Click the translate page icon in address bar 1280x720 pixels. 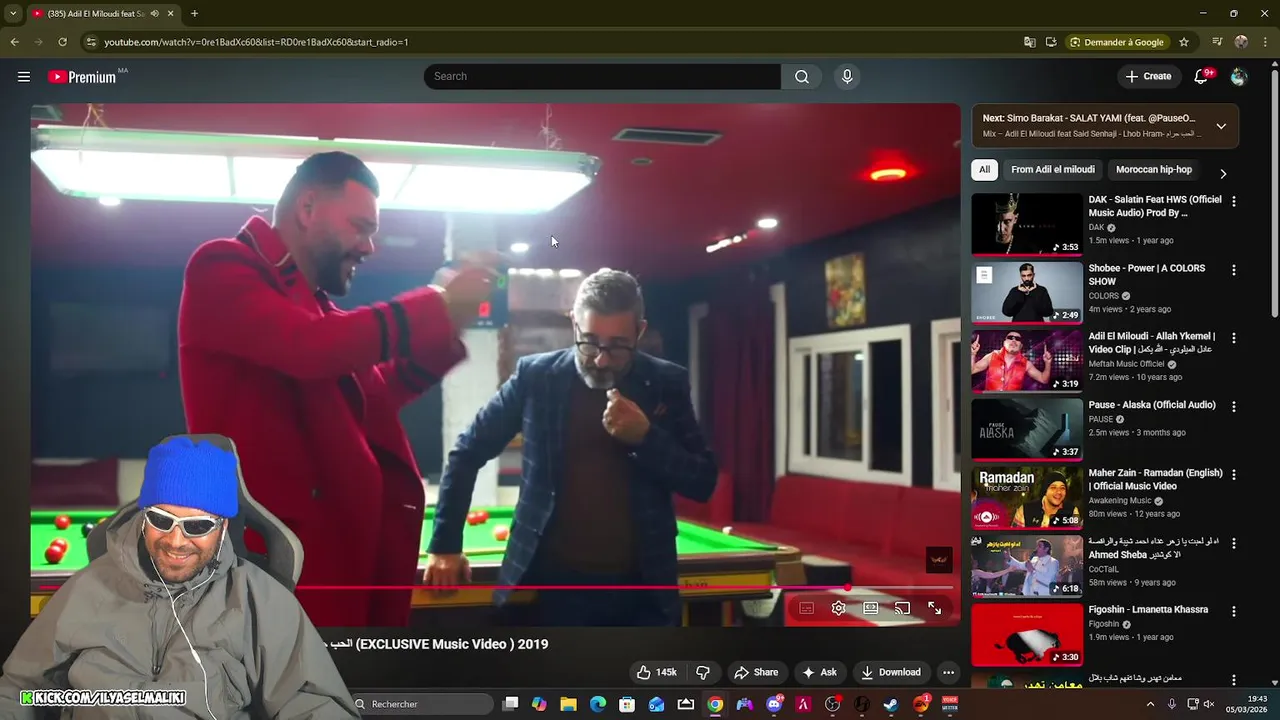point(1030,42)
